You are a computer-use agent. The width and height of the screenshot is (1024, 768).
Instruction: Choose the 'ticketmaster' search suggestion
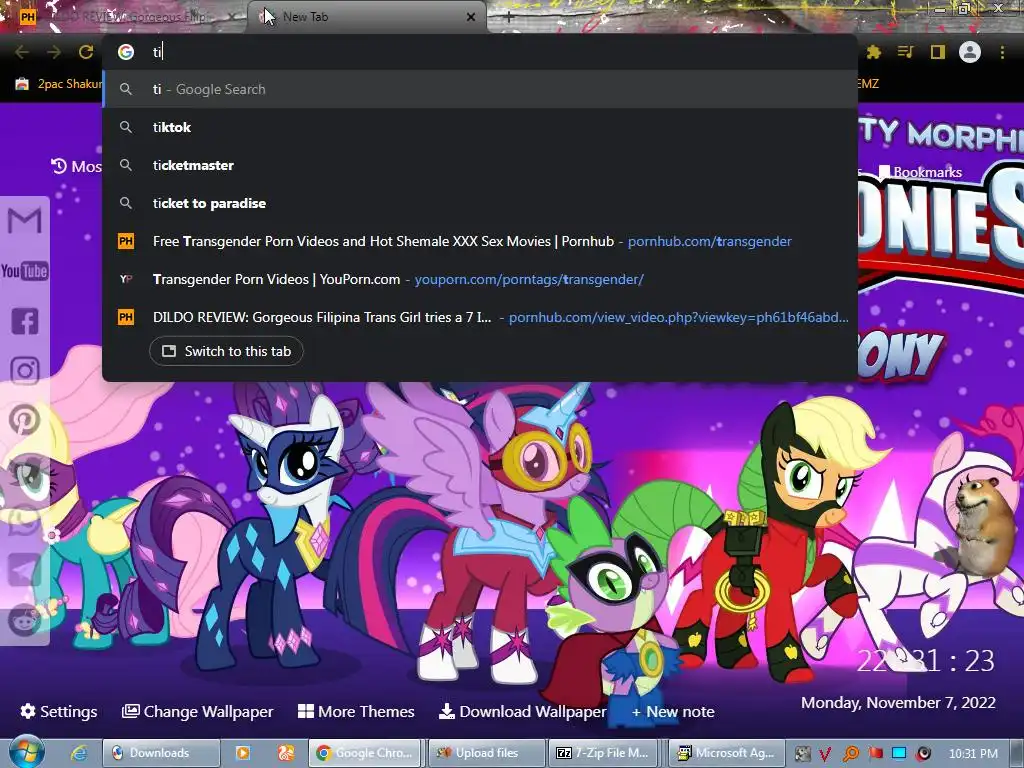click(480, 165)
